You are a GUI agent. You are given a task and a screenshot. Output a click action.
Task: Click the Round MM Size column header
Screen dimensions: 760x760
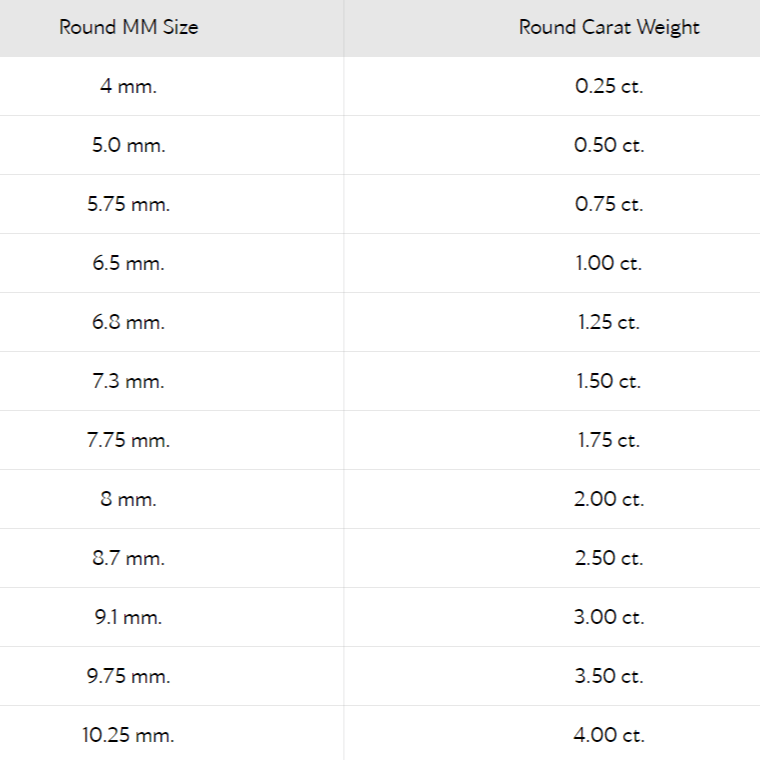coord(128,27)
